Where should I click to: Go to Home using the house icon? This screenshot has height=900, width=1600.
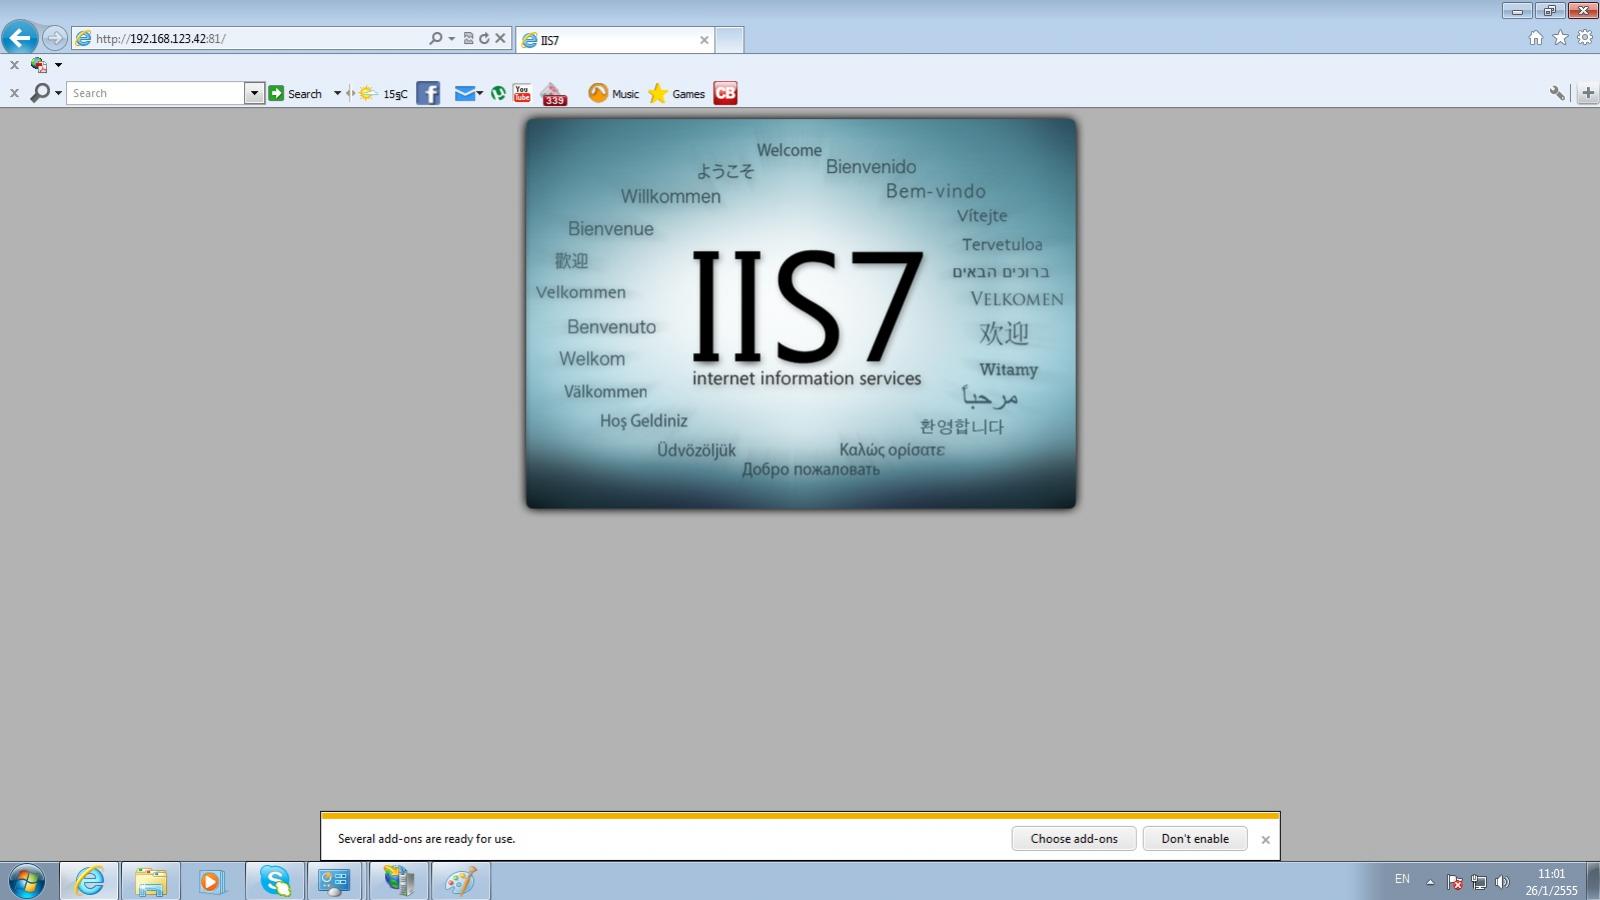point(1536,38)
